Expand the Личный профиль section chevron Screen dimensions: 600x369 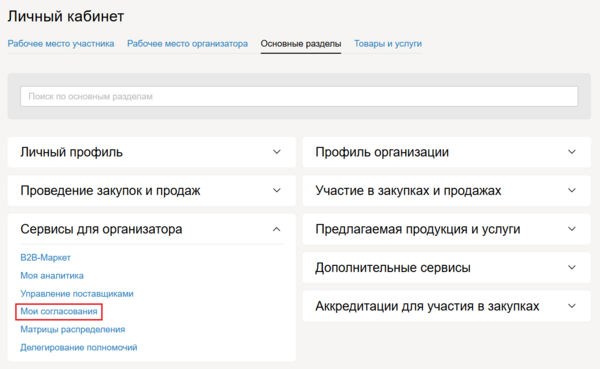(x=277, y=152)
